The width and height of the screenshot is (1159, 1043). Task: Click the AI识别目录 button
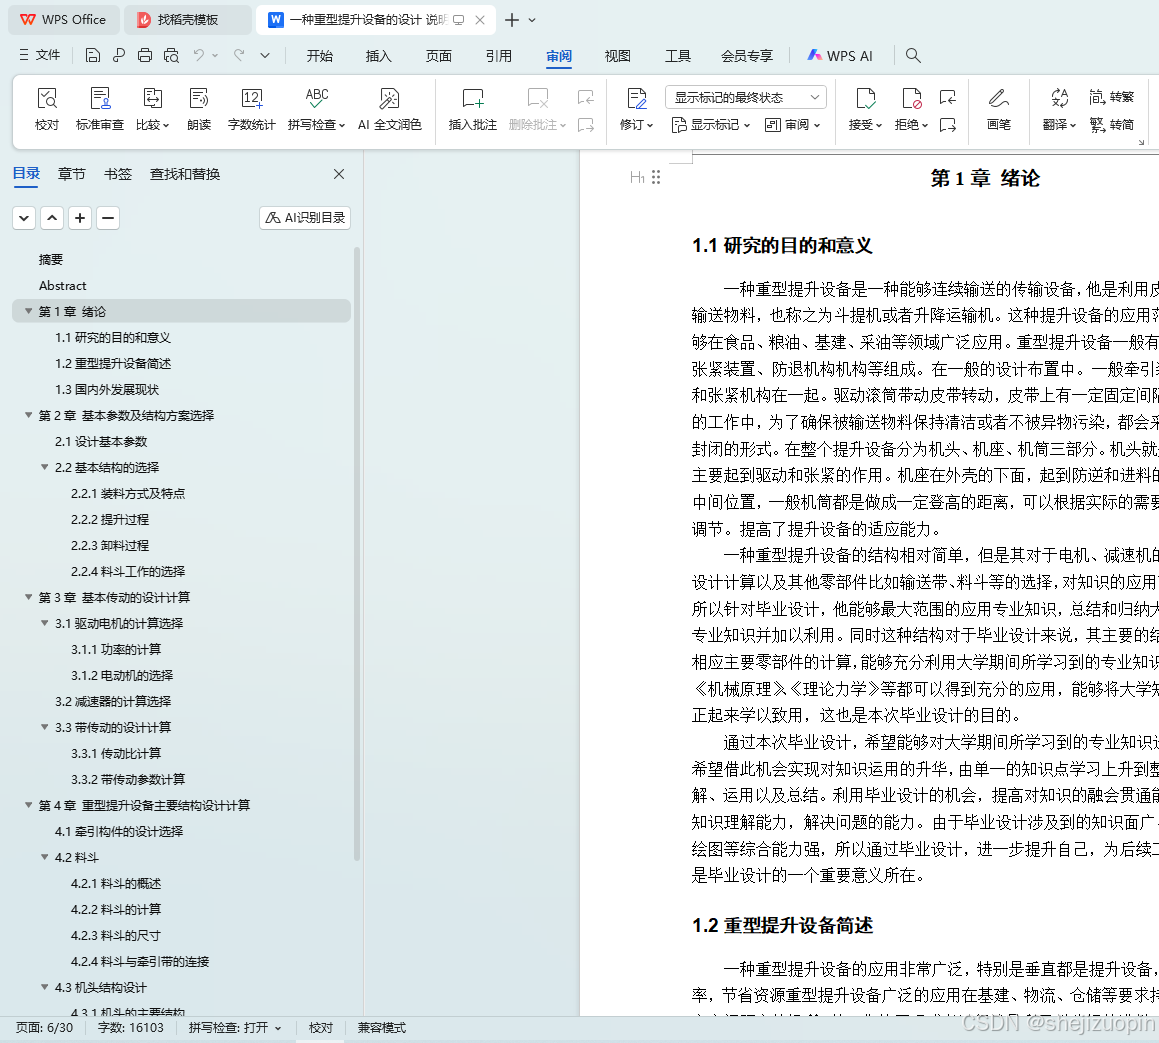pos(305,217)
